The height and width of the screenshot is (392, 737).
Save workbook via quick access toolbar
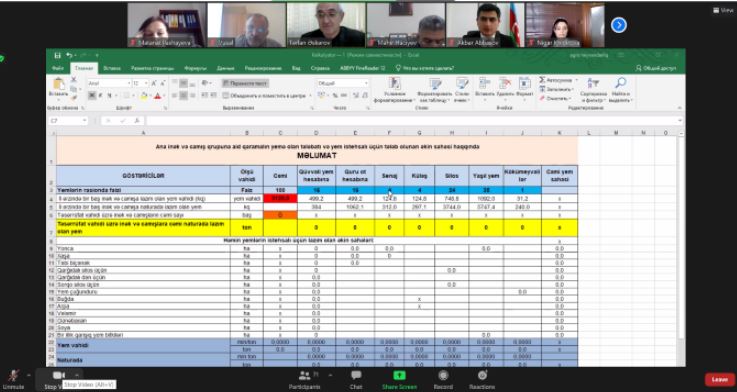point(57,55)
